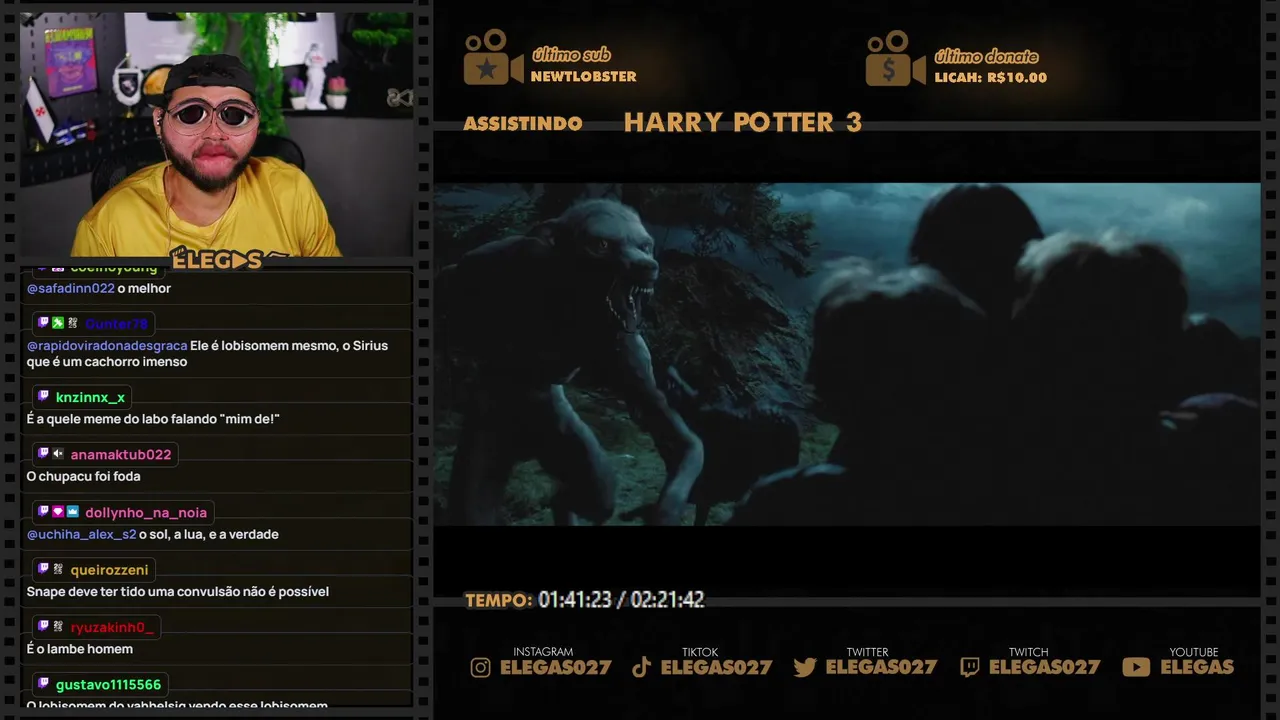Click the message about Snape having a convulsão
This screenshot has width=1280, height=720.
tap(177, 592)
